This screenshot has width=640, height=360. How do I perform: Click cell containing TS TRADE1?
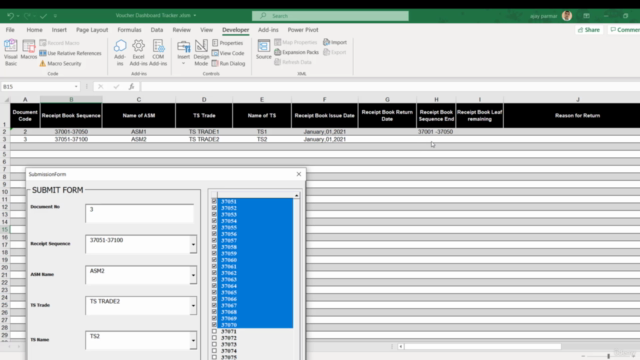(204, 132)
